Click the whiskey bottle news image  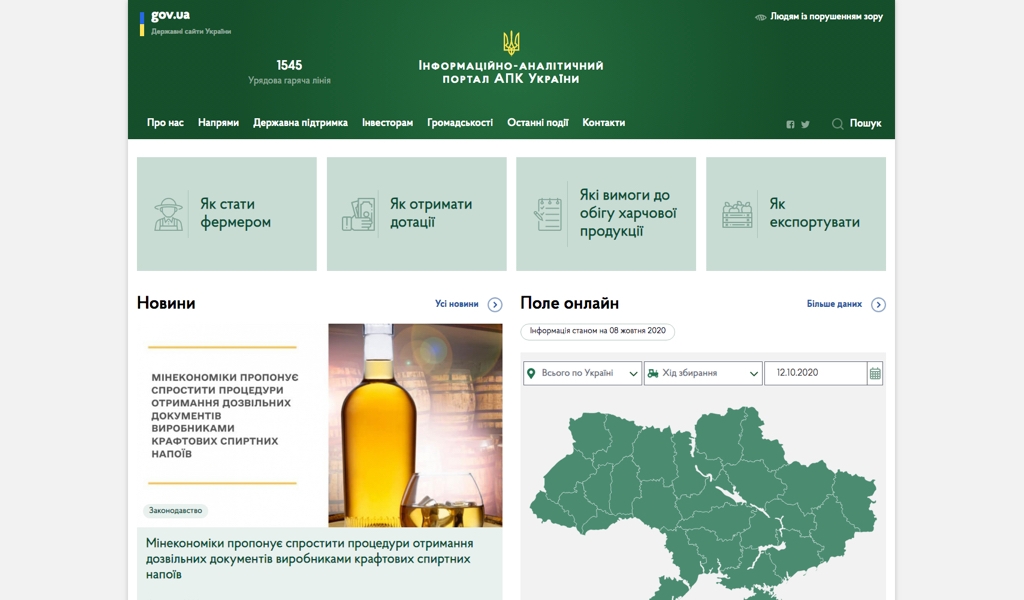[415, 425]
